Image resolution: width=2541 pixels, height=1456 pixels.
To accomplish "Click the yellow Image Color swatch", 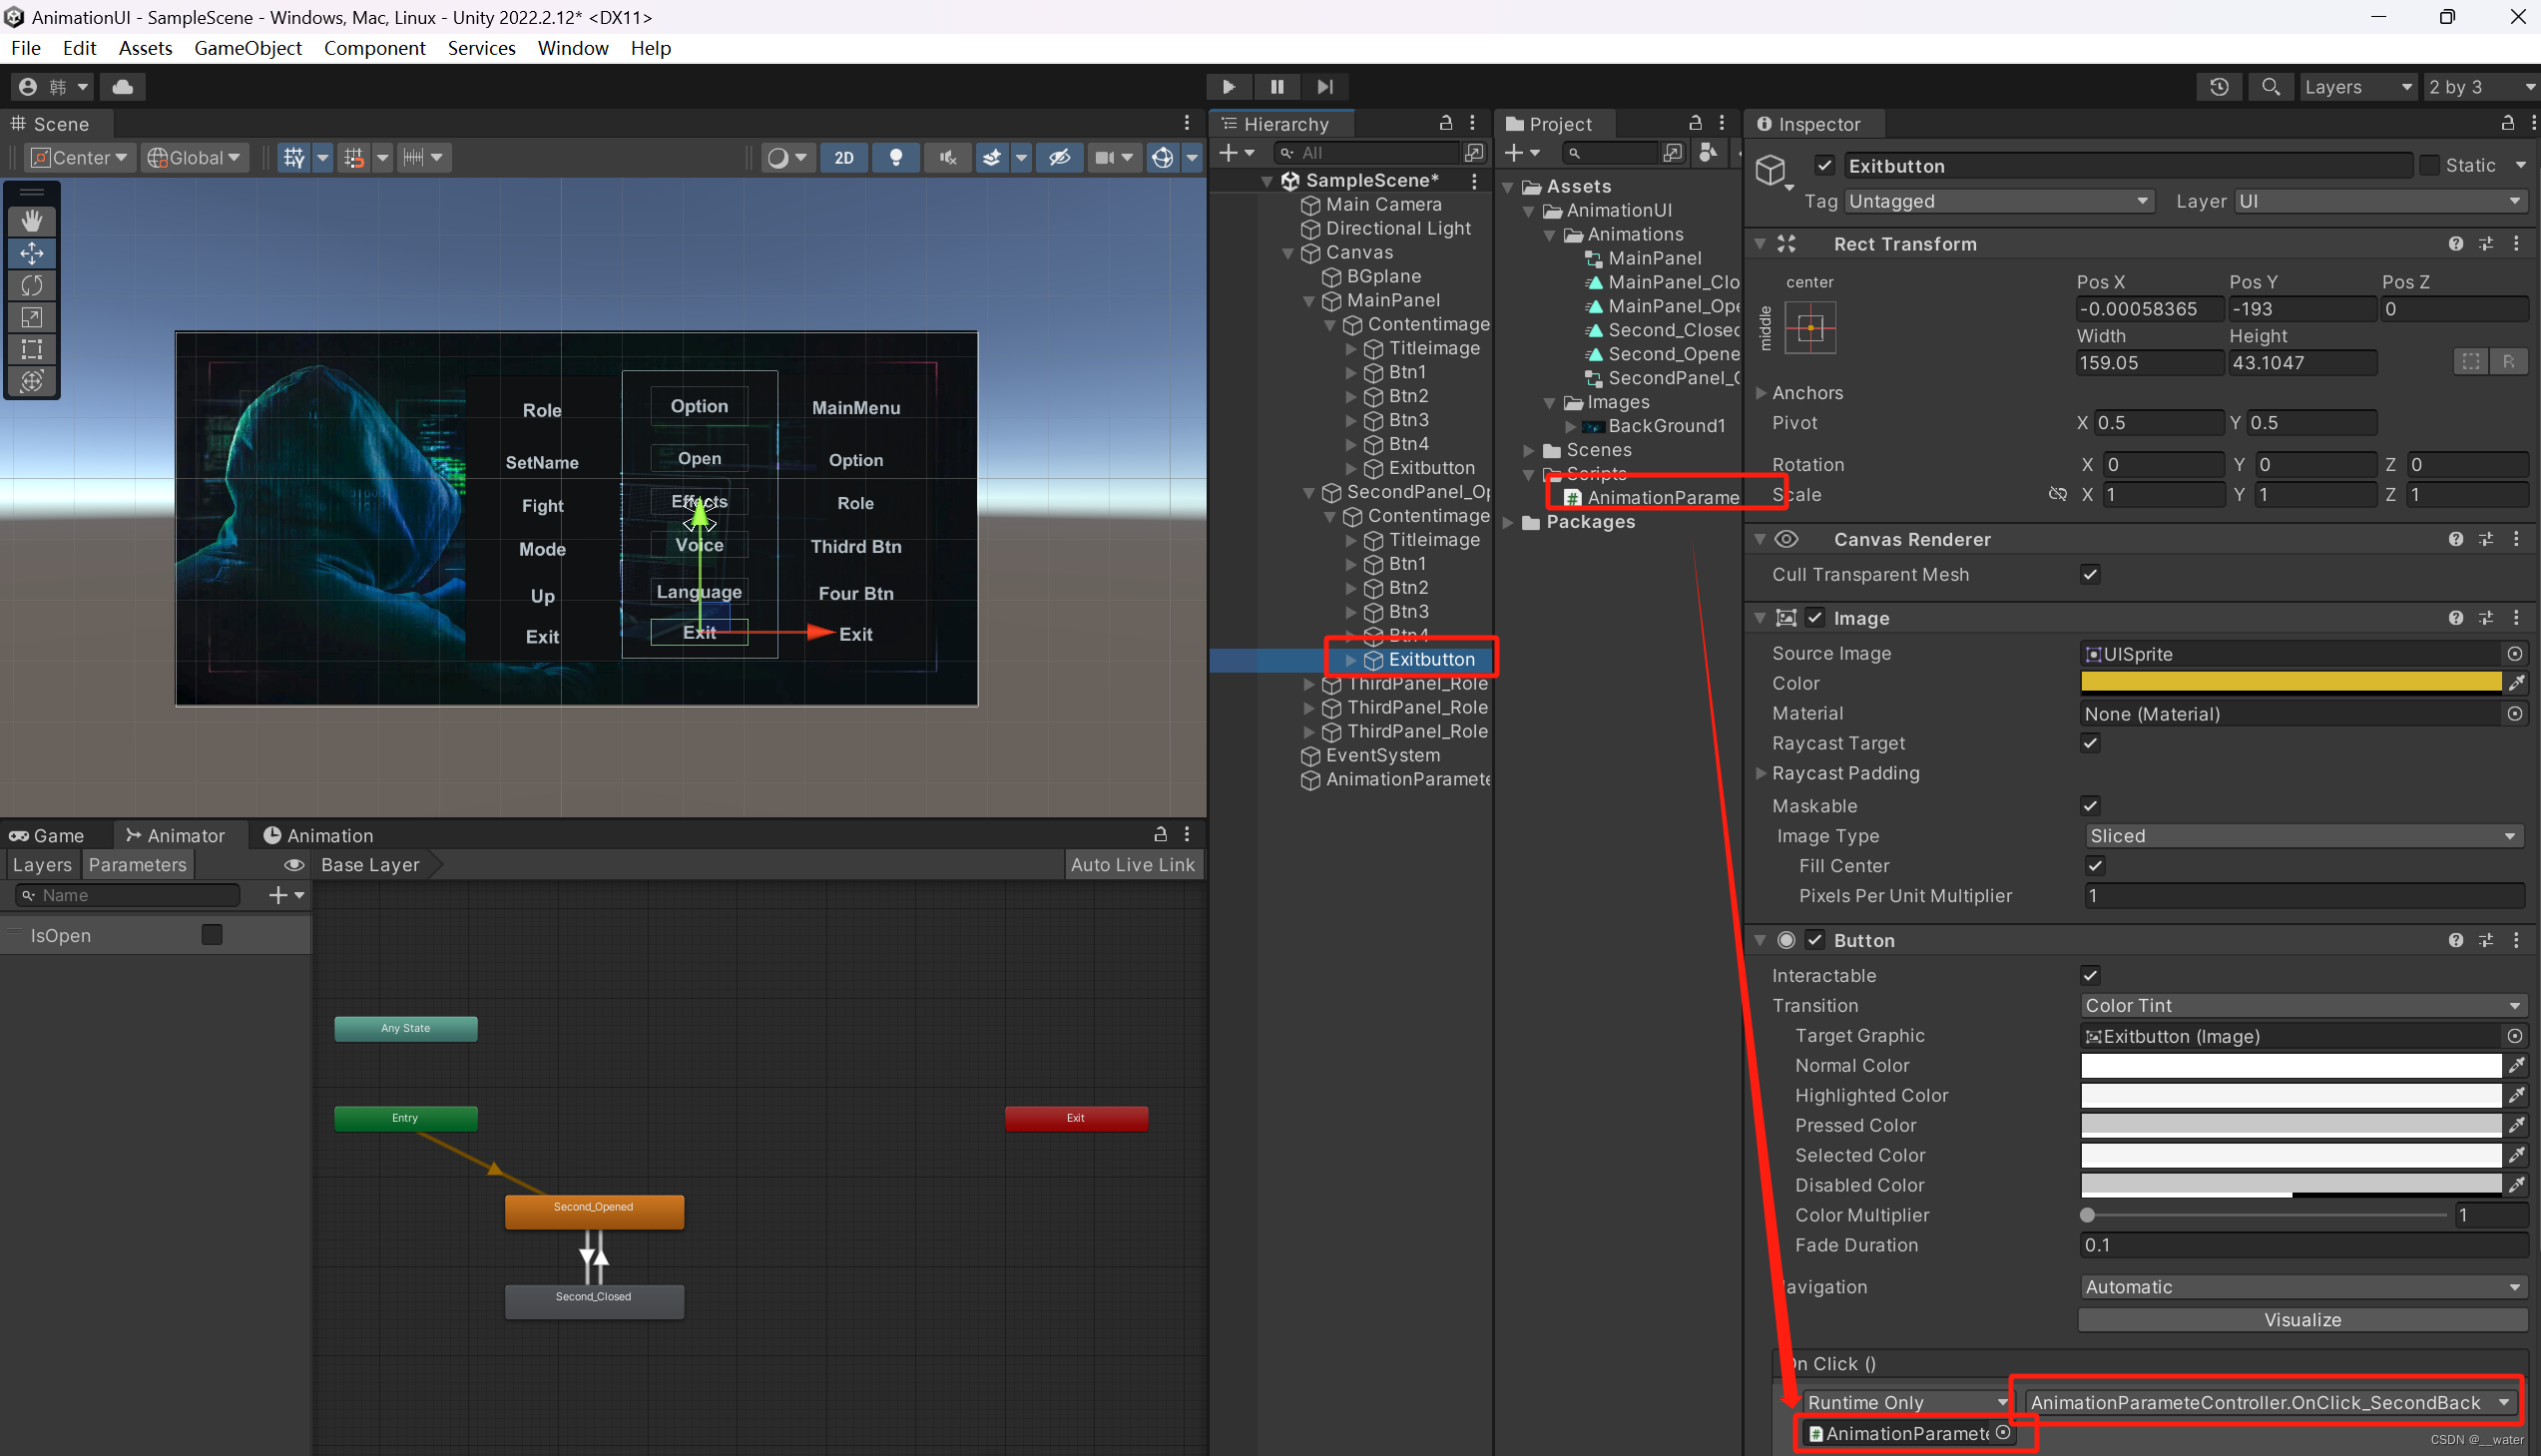I will pos(2290,683).
